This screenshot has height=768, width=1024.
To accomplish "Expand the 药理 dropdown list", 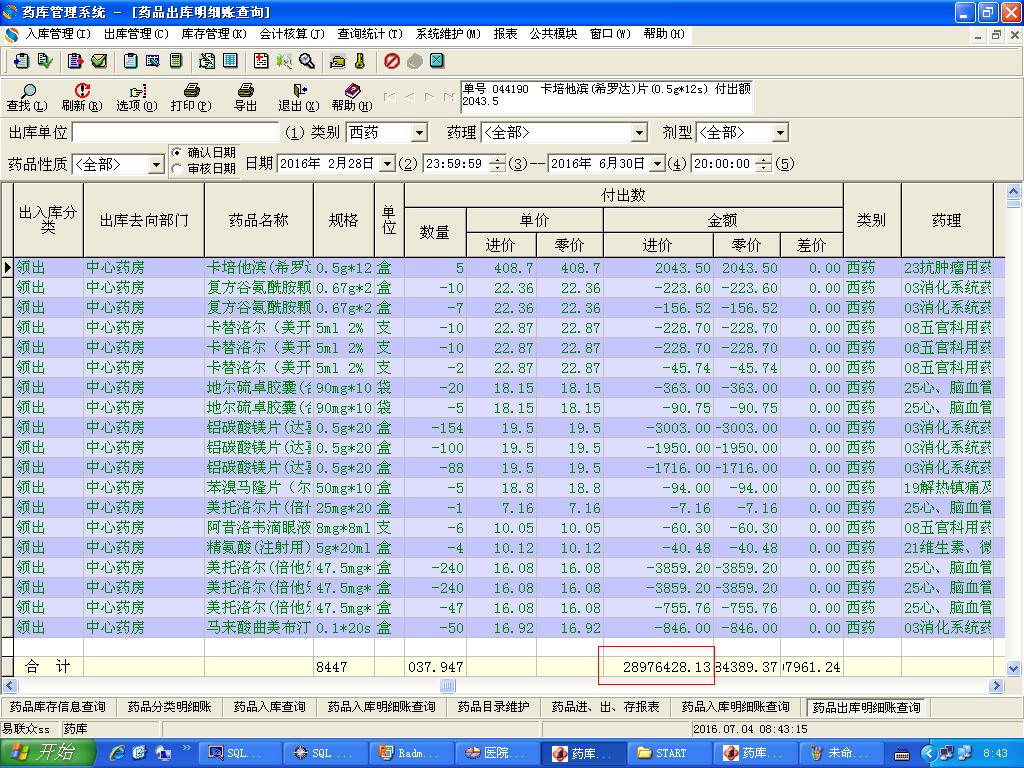I will pyautogui.click(x=639, y=133).
